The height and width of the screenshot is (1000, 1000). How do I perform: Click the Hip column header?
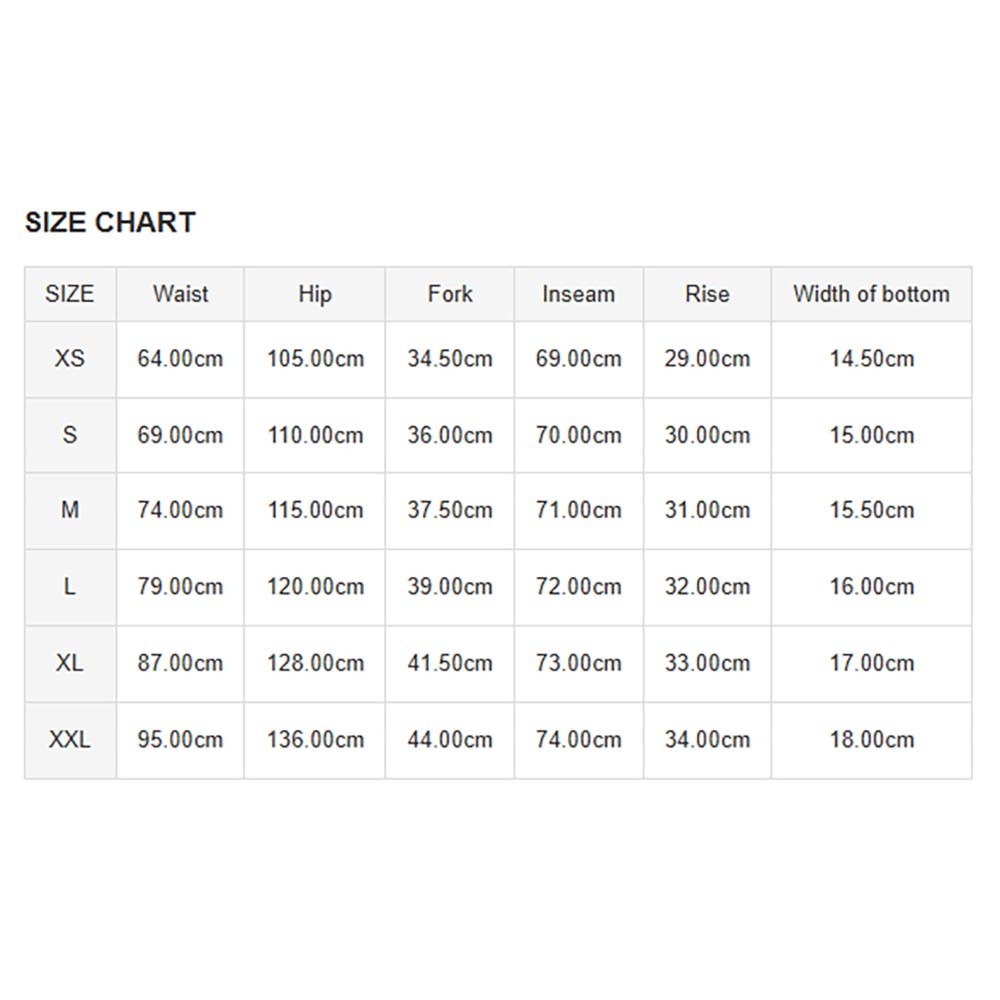[314, 294]
